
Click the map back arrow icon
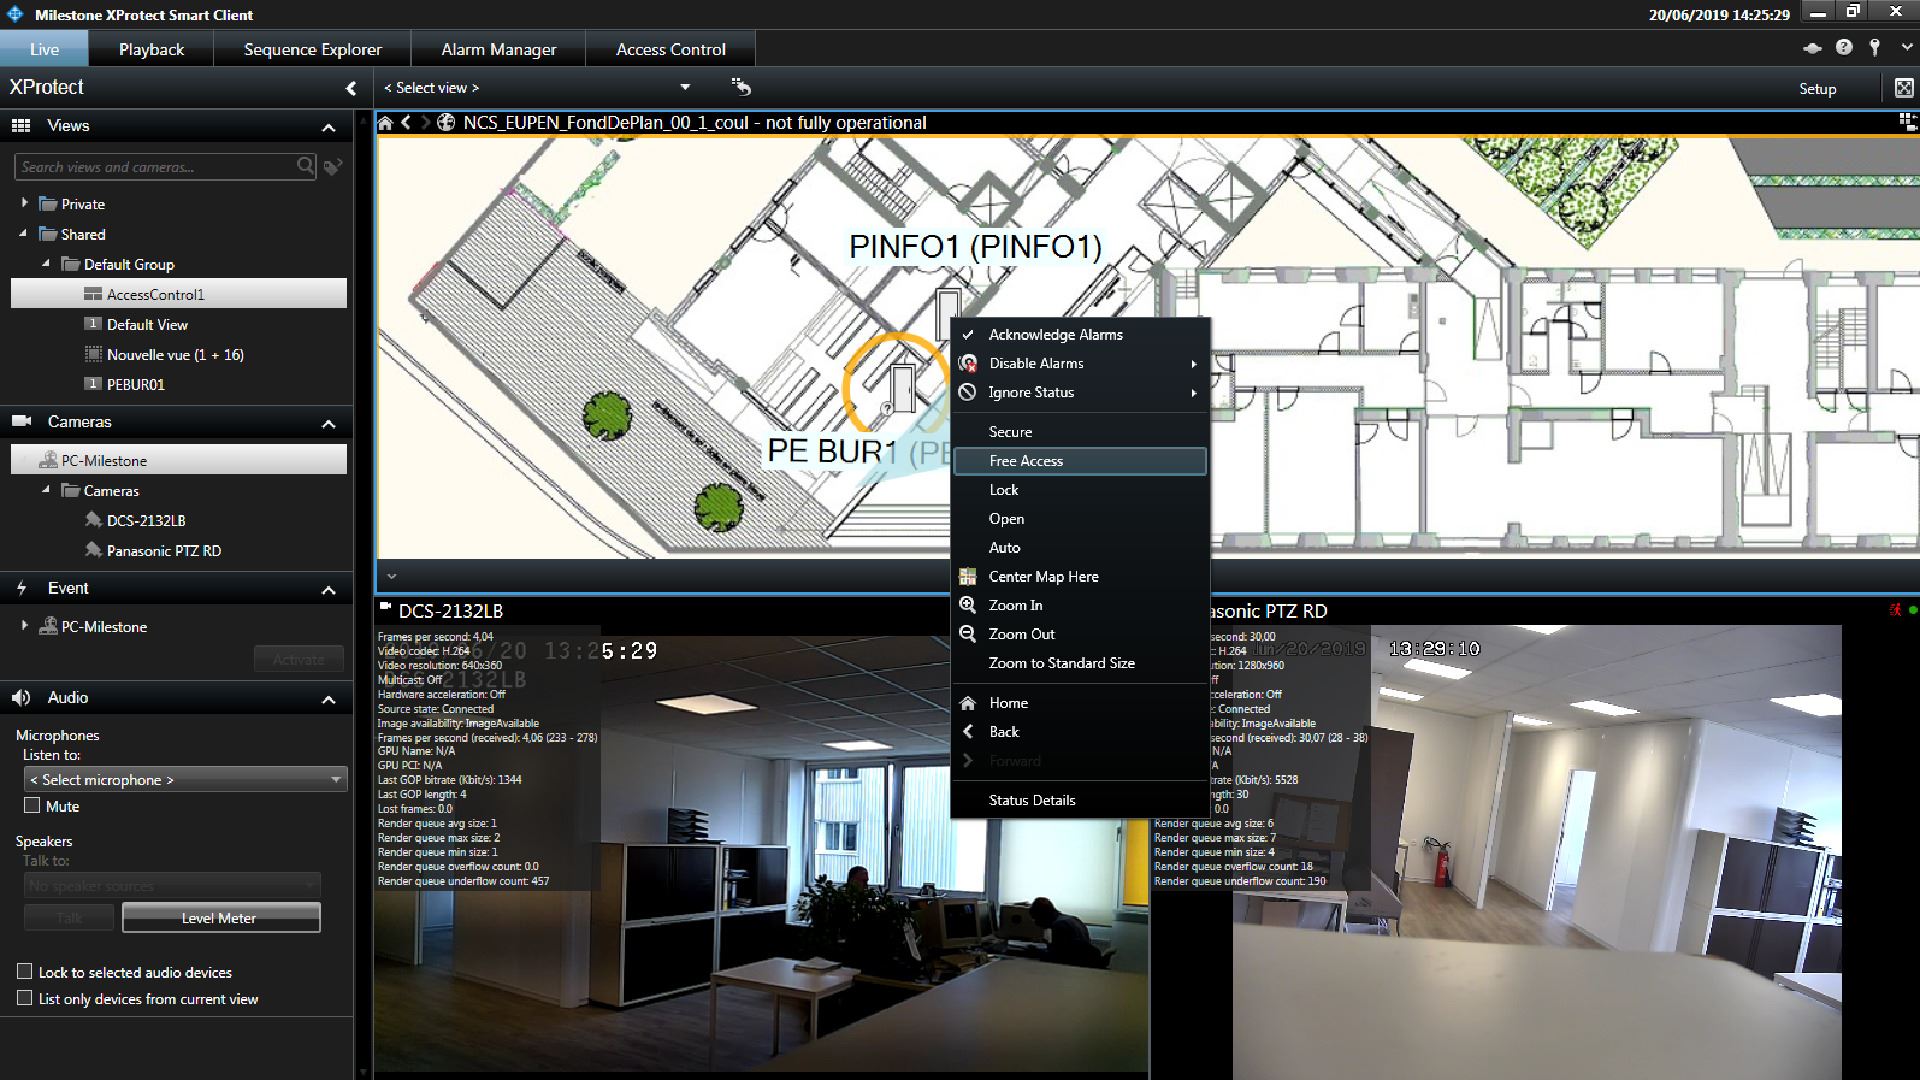(x=406, y=123)
